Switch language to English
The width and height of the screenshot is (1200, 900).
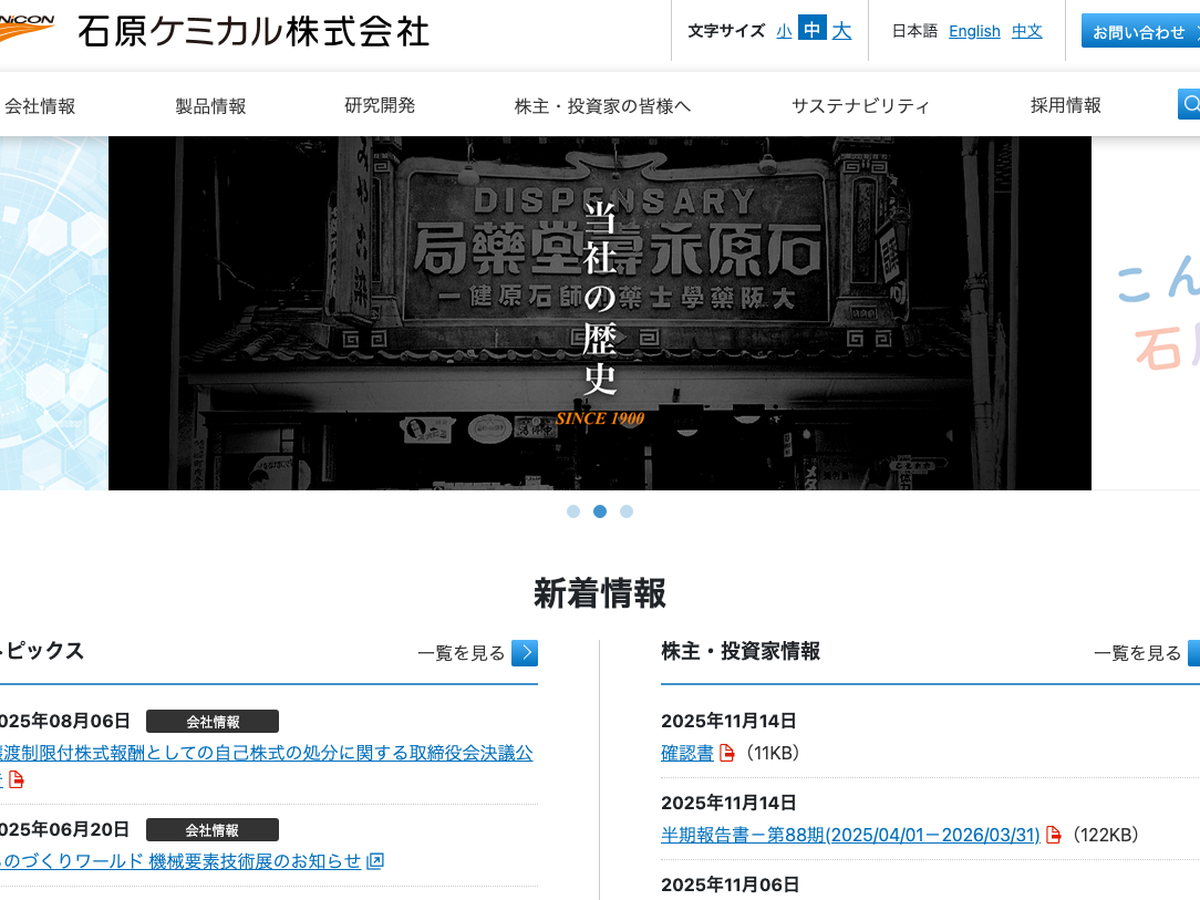pyautogui.click(x=974, y=31)
